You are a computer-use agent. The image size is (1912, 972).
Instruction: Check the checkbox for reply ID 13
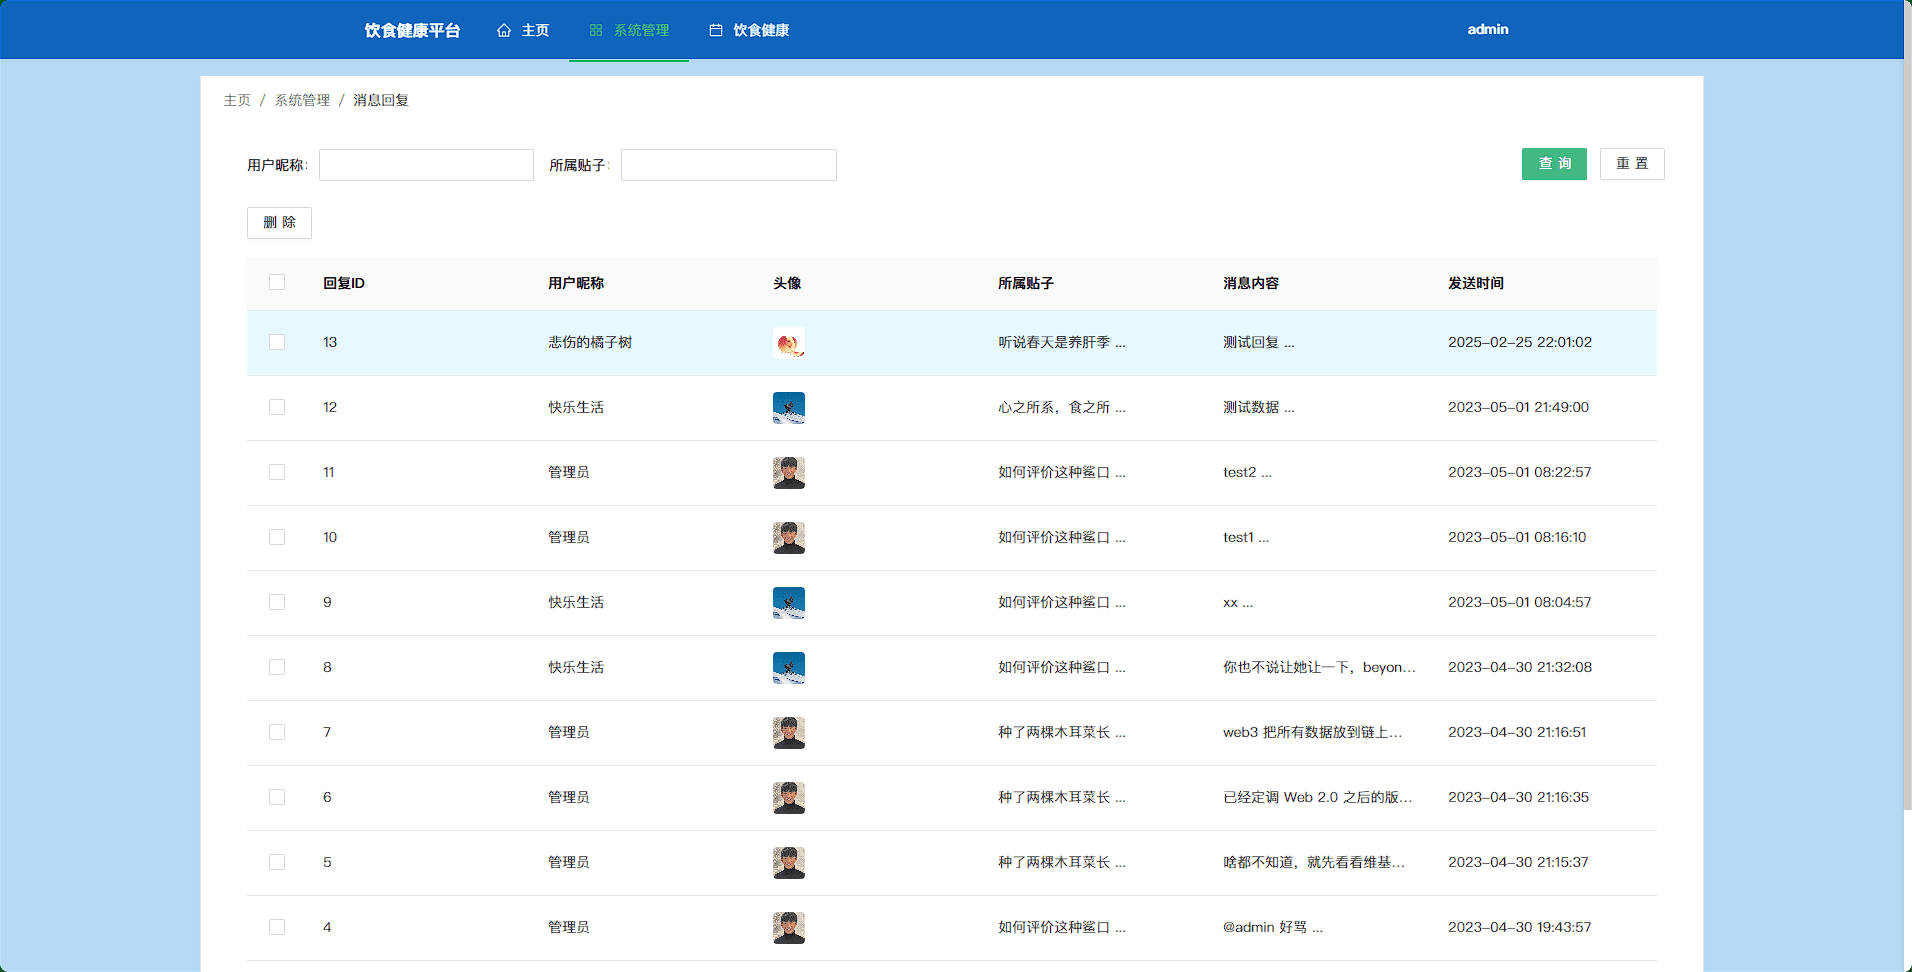tap(277, 342)
